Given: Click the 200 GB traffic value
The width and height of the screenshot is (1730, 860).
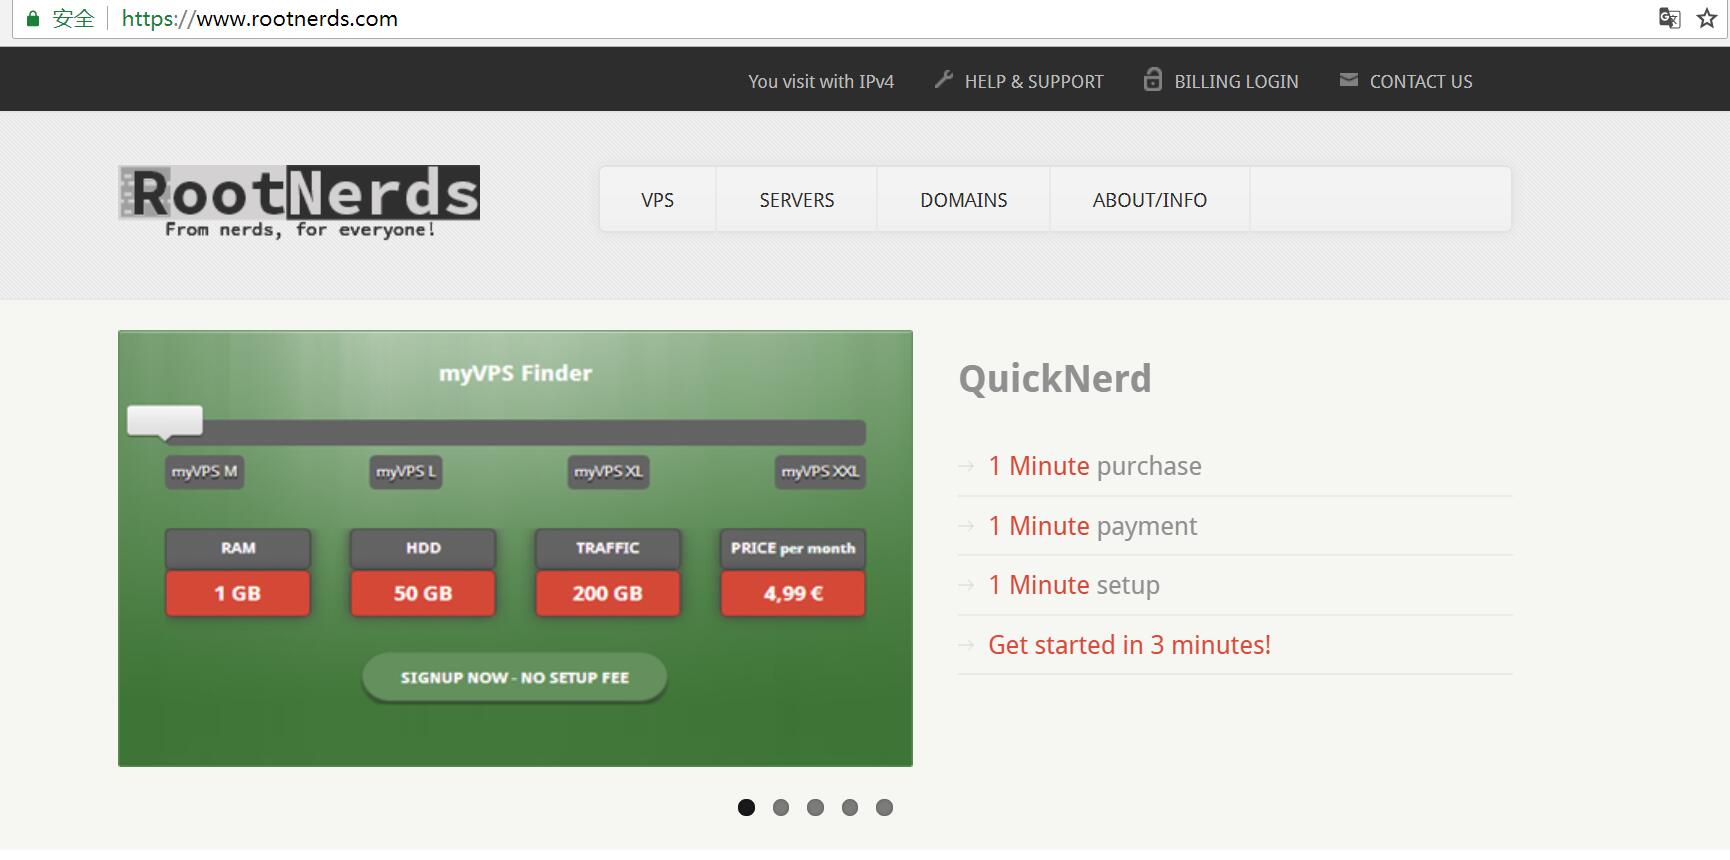Looking at the screenshot, I should click(x=608, y=593).
